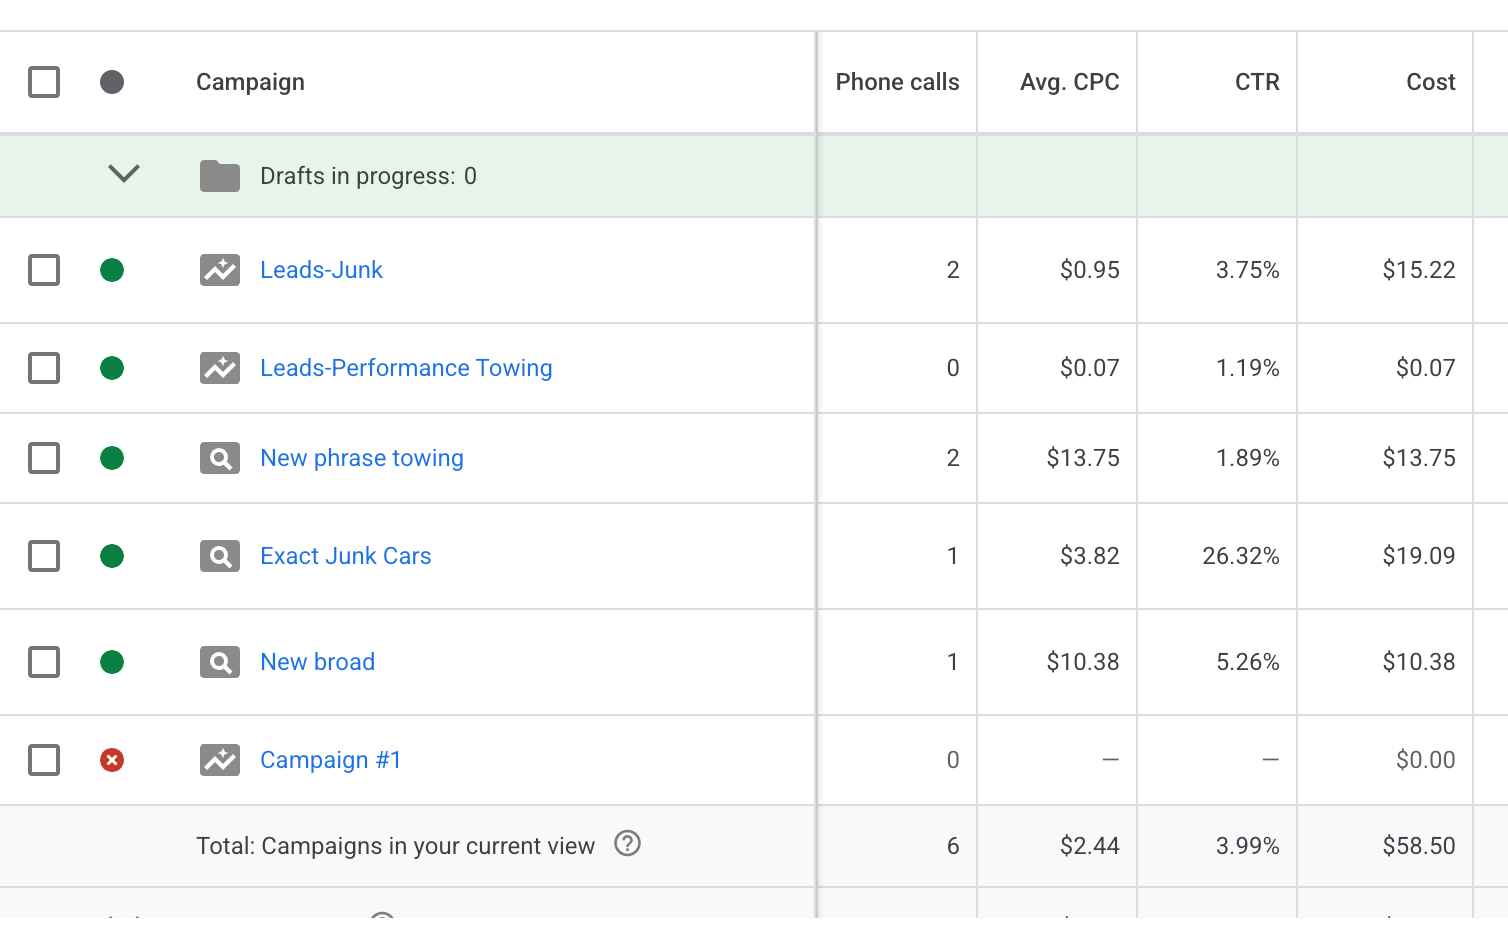
Task: Click the green status dot for Exact Junk Cars
Action: pos(112,556)
